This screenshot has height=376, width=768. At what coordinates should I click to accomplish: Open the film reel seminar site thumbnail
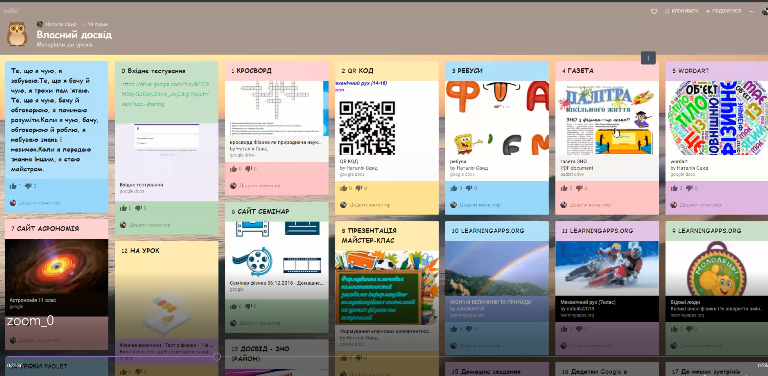click(277, 249)
